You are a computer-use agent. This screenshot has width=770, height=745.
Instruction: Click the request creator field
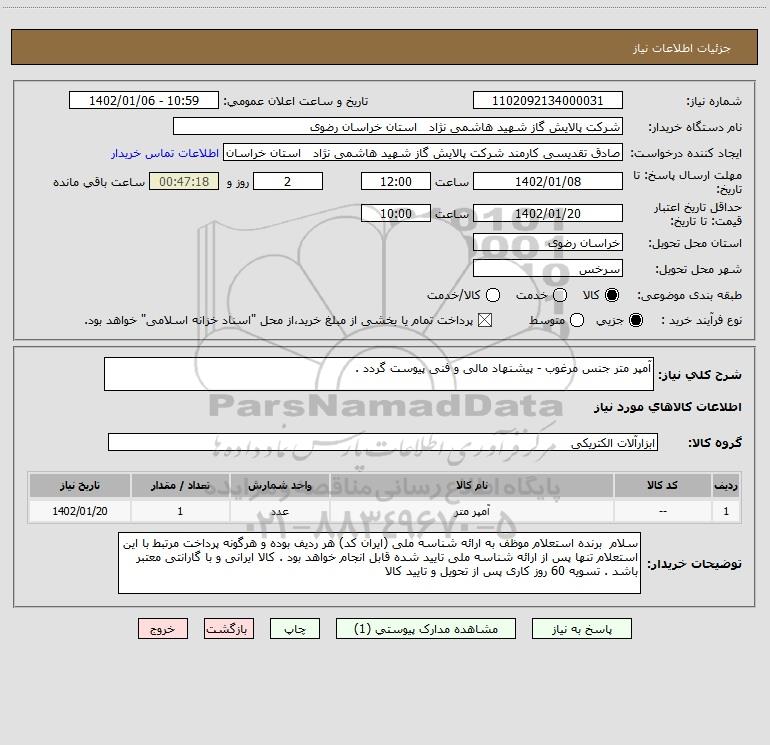(x=423, y=153)
